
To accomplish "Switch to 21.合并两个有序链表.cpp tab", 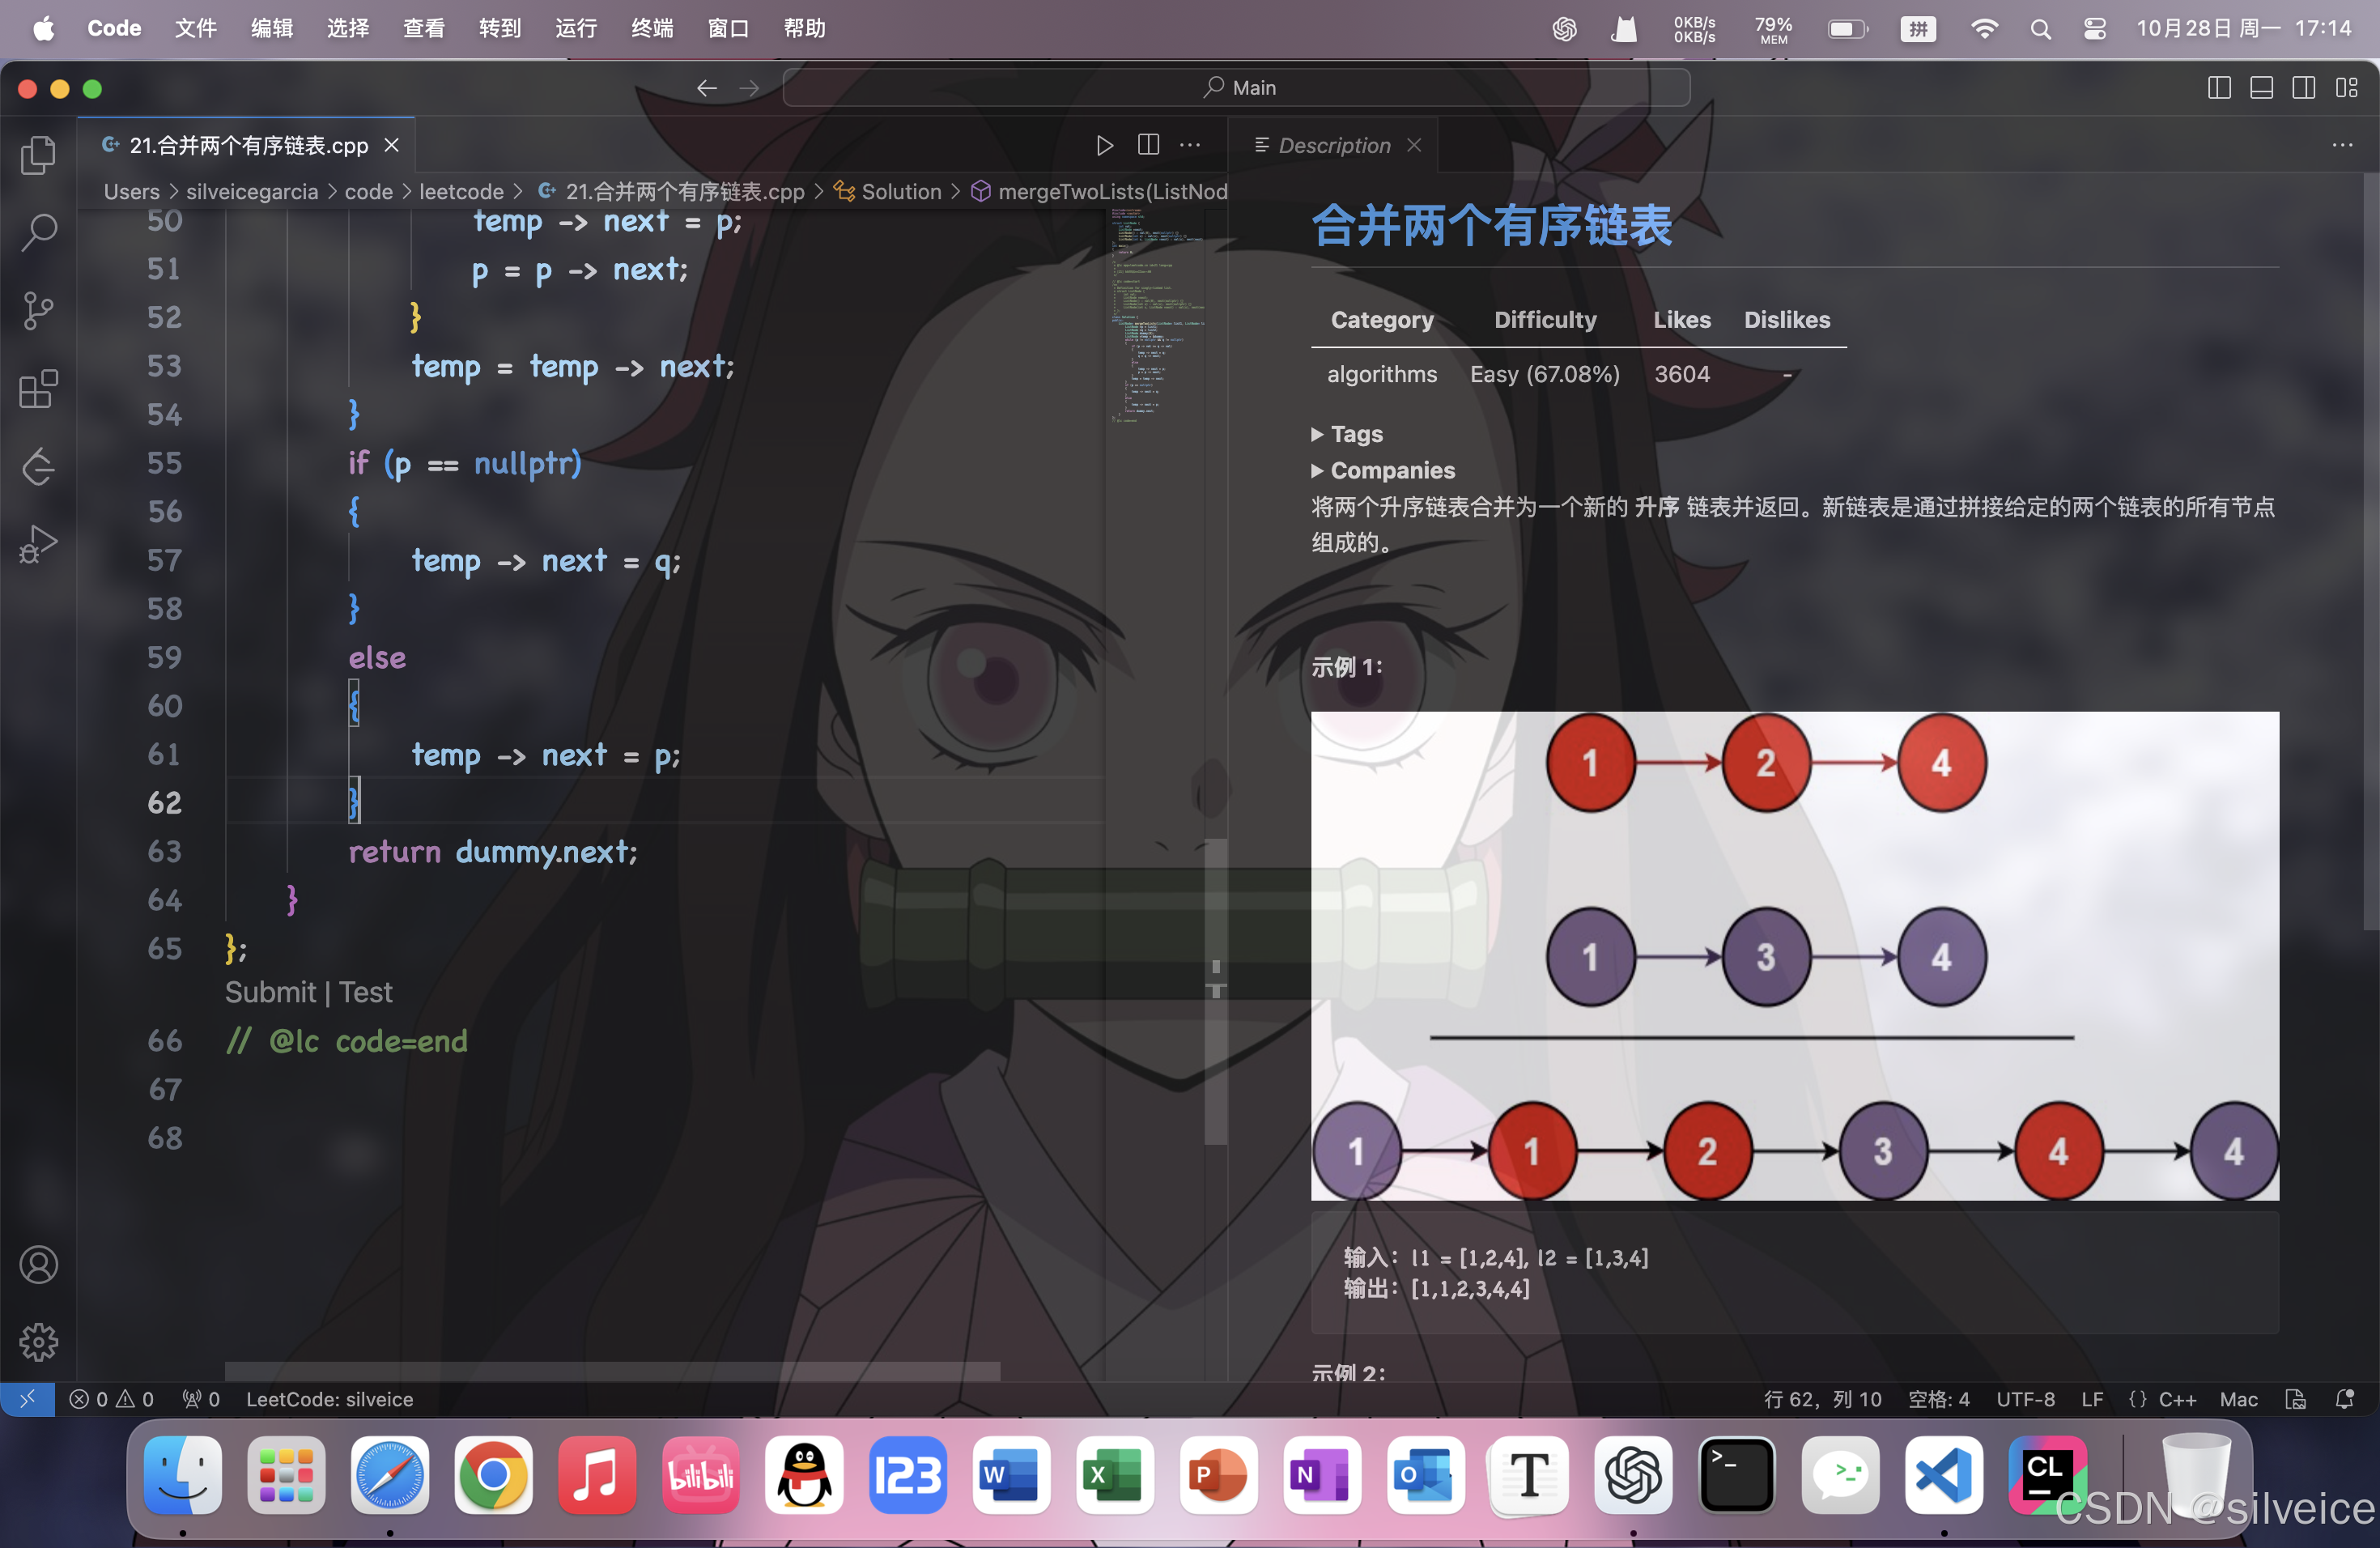I will pyautogui.click(x=246, y=145).
